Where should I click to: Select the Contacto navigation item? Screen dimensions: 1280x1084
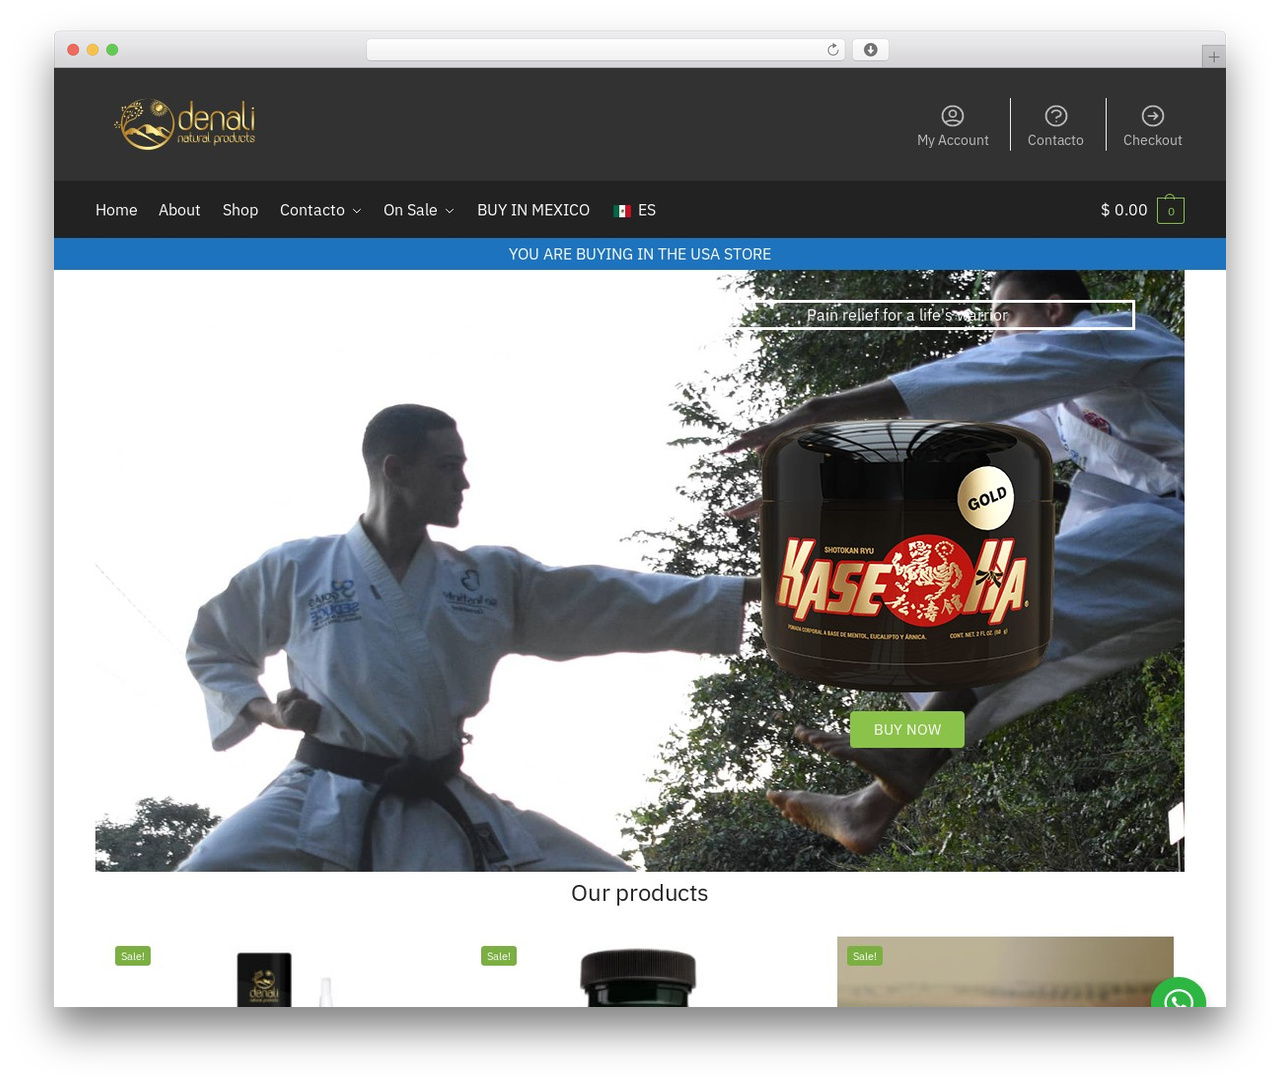[312, 210]
